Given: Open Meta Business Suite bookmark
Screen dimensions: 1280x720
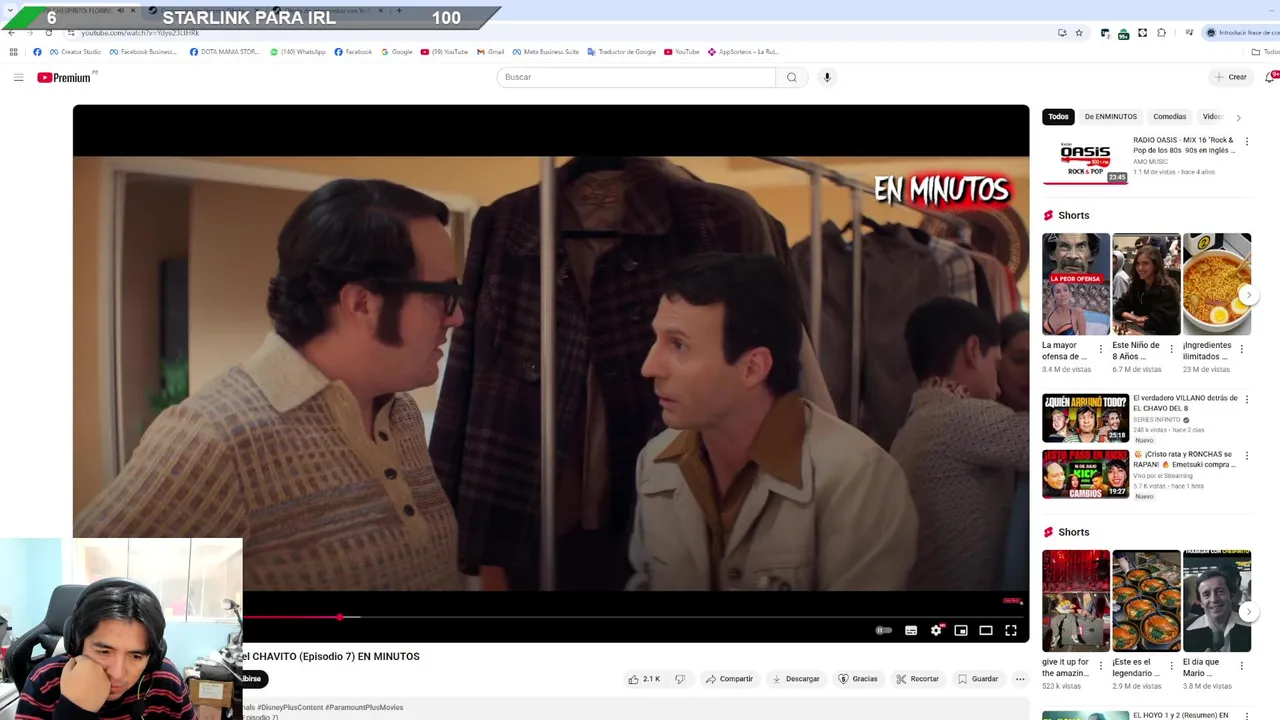Looking at the screenshot, I should coord(546,52).
